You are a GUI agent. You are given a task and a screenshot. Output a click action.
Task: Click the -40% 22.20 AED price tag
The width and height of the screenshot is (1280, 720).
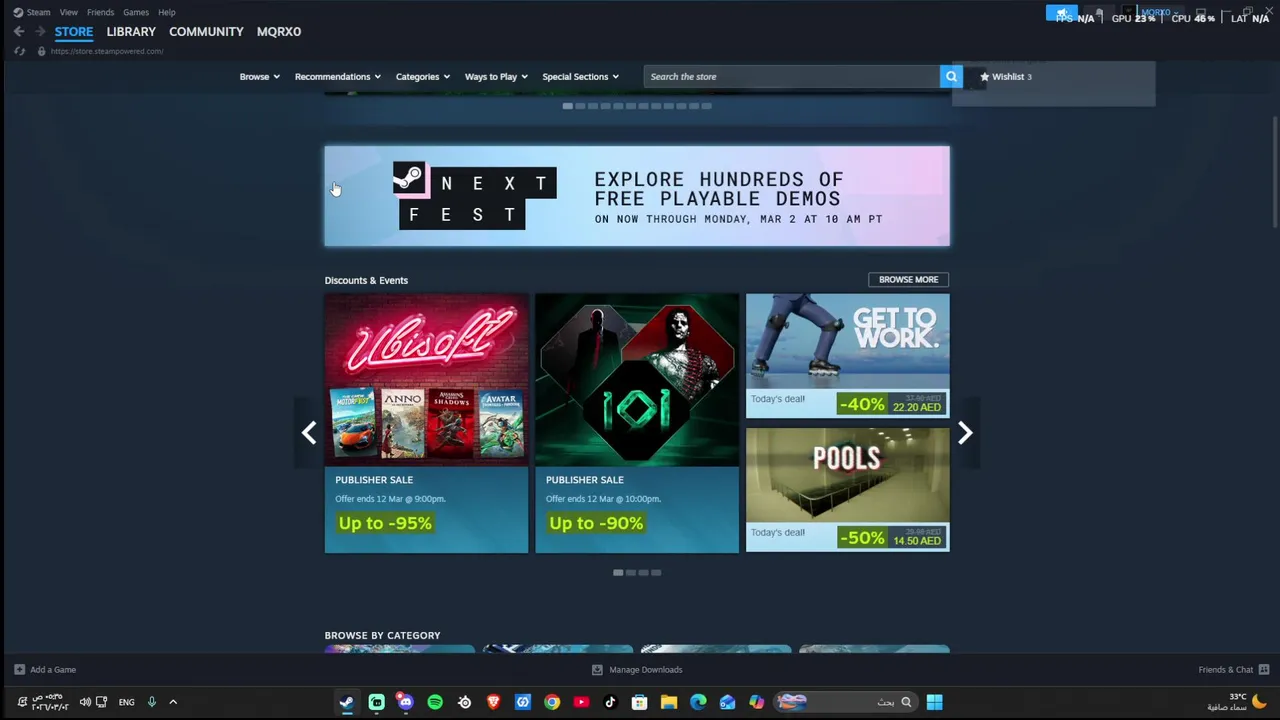891,404
